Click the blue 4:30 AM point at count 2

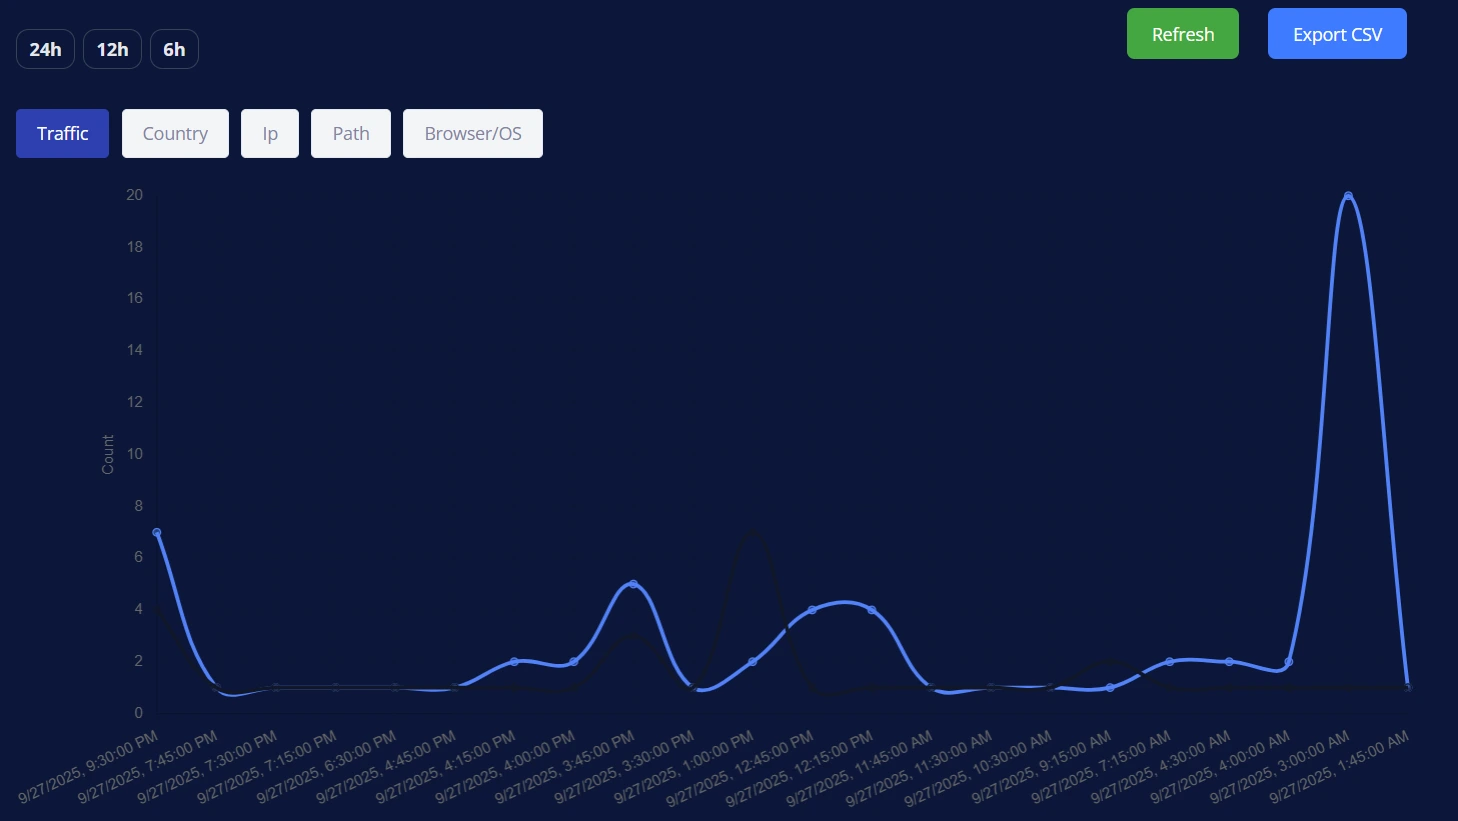tap(1229, 662)
